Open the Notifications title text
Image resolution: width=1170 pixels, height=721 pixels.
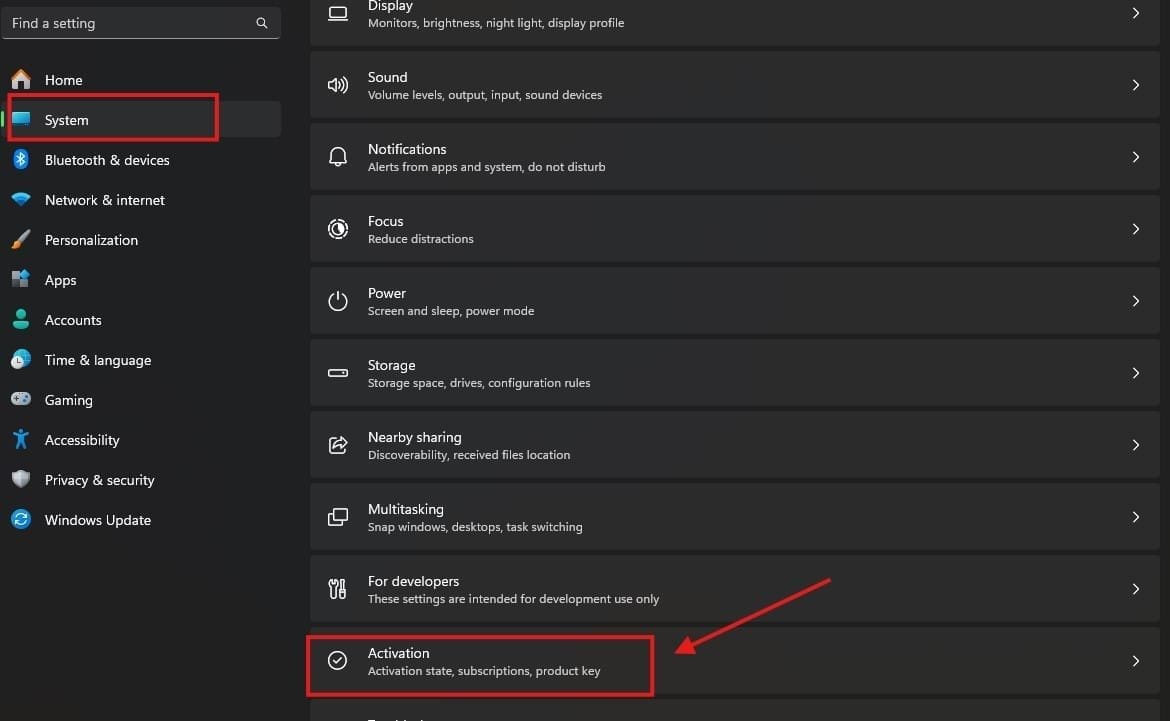pyautogui.click(x=407, y=149)
